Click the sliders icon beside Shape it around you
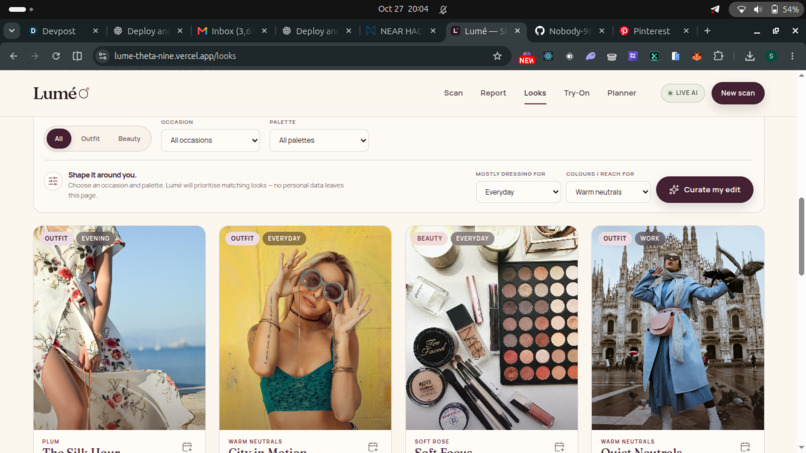Screen dimensions: 806x453 pyautogui.click(x=53, y=181)
